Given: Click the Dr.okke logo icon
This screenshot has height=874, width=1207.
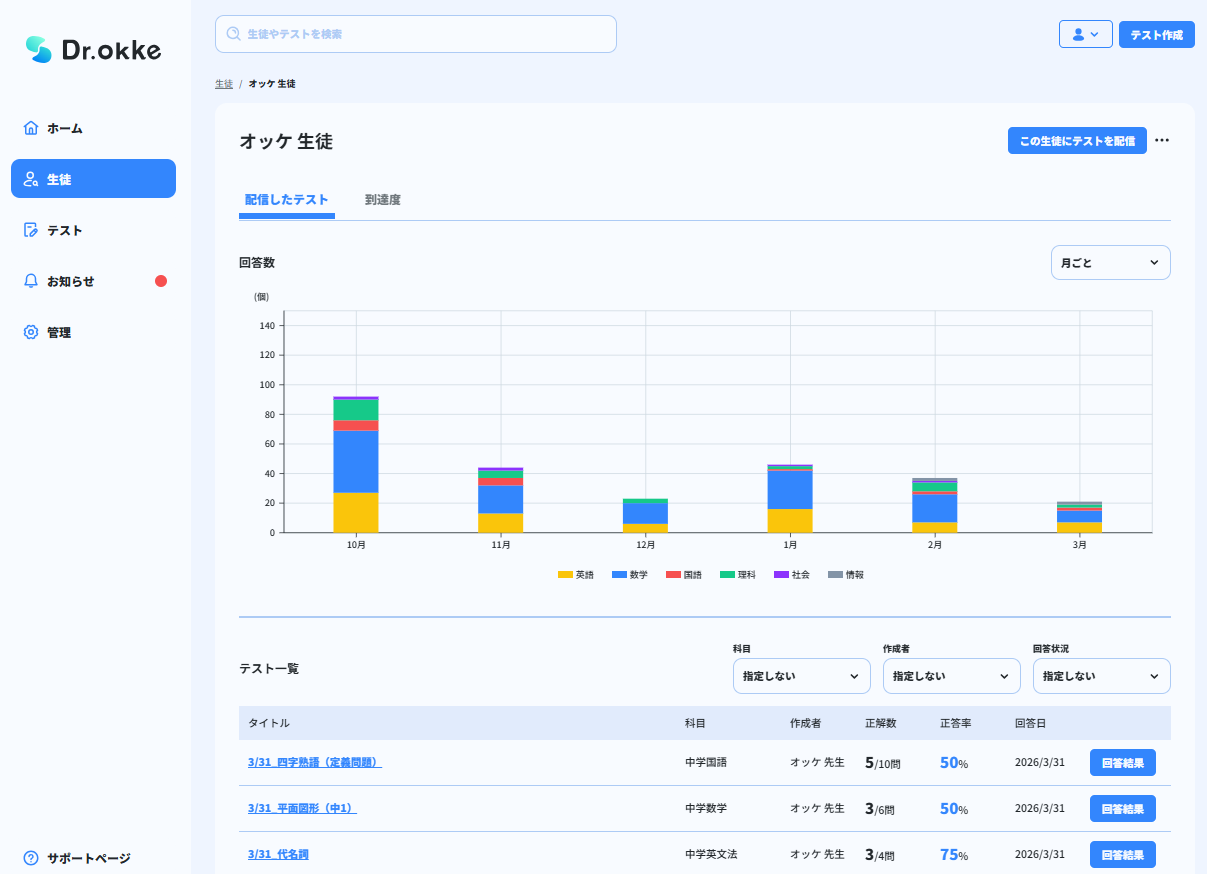Looking at the screenshot, I should point(38,50).
